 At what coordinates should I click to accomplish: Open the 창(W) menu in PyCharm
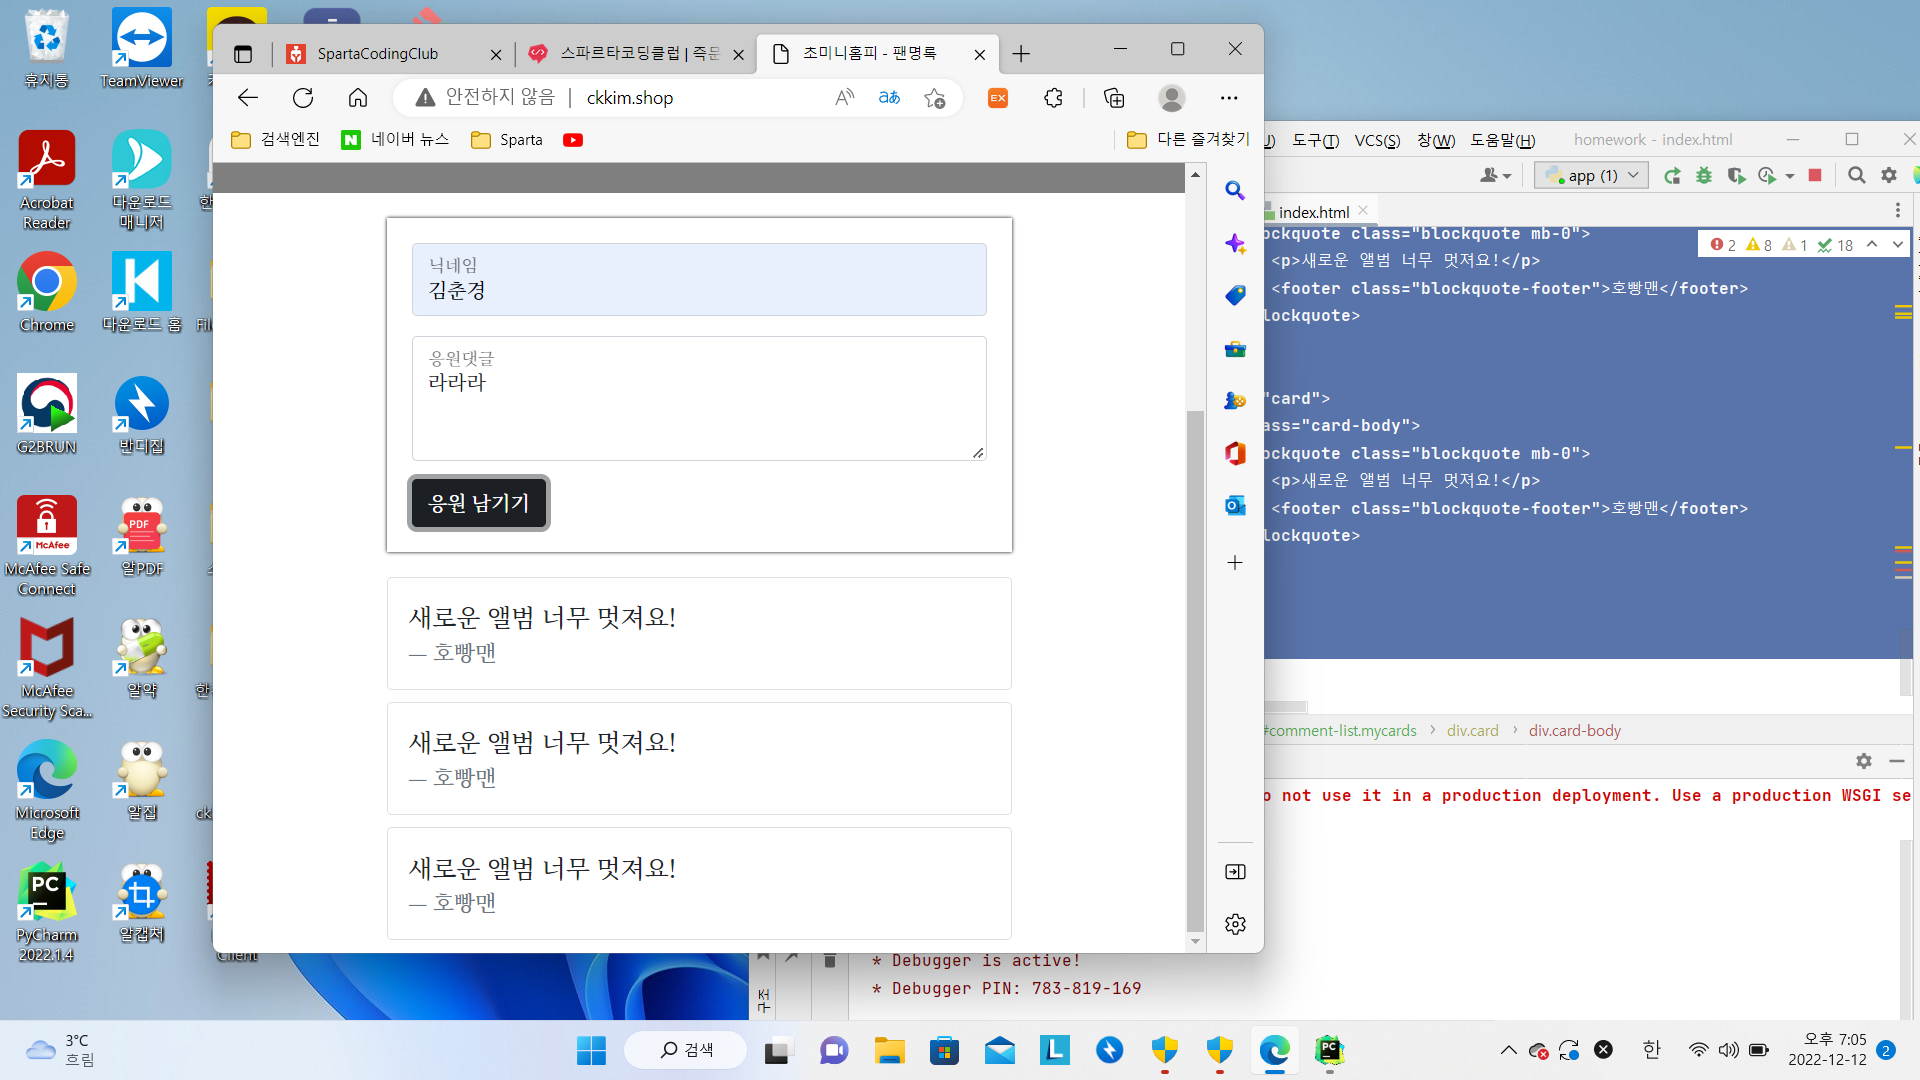[1436, 140]
